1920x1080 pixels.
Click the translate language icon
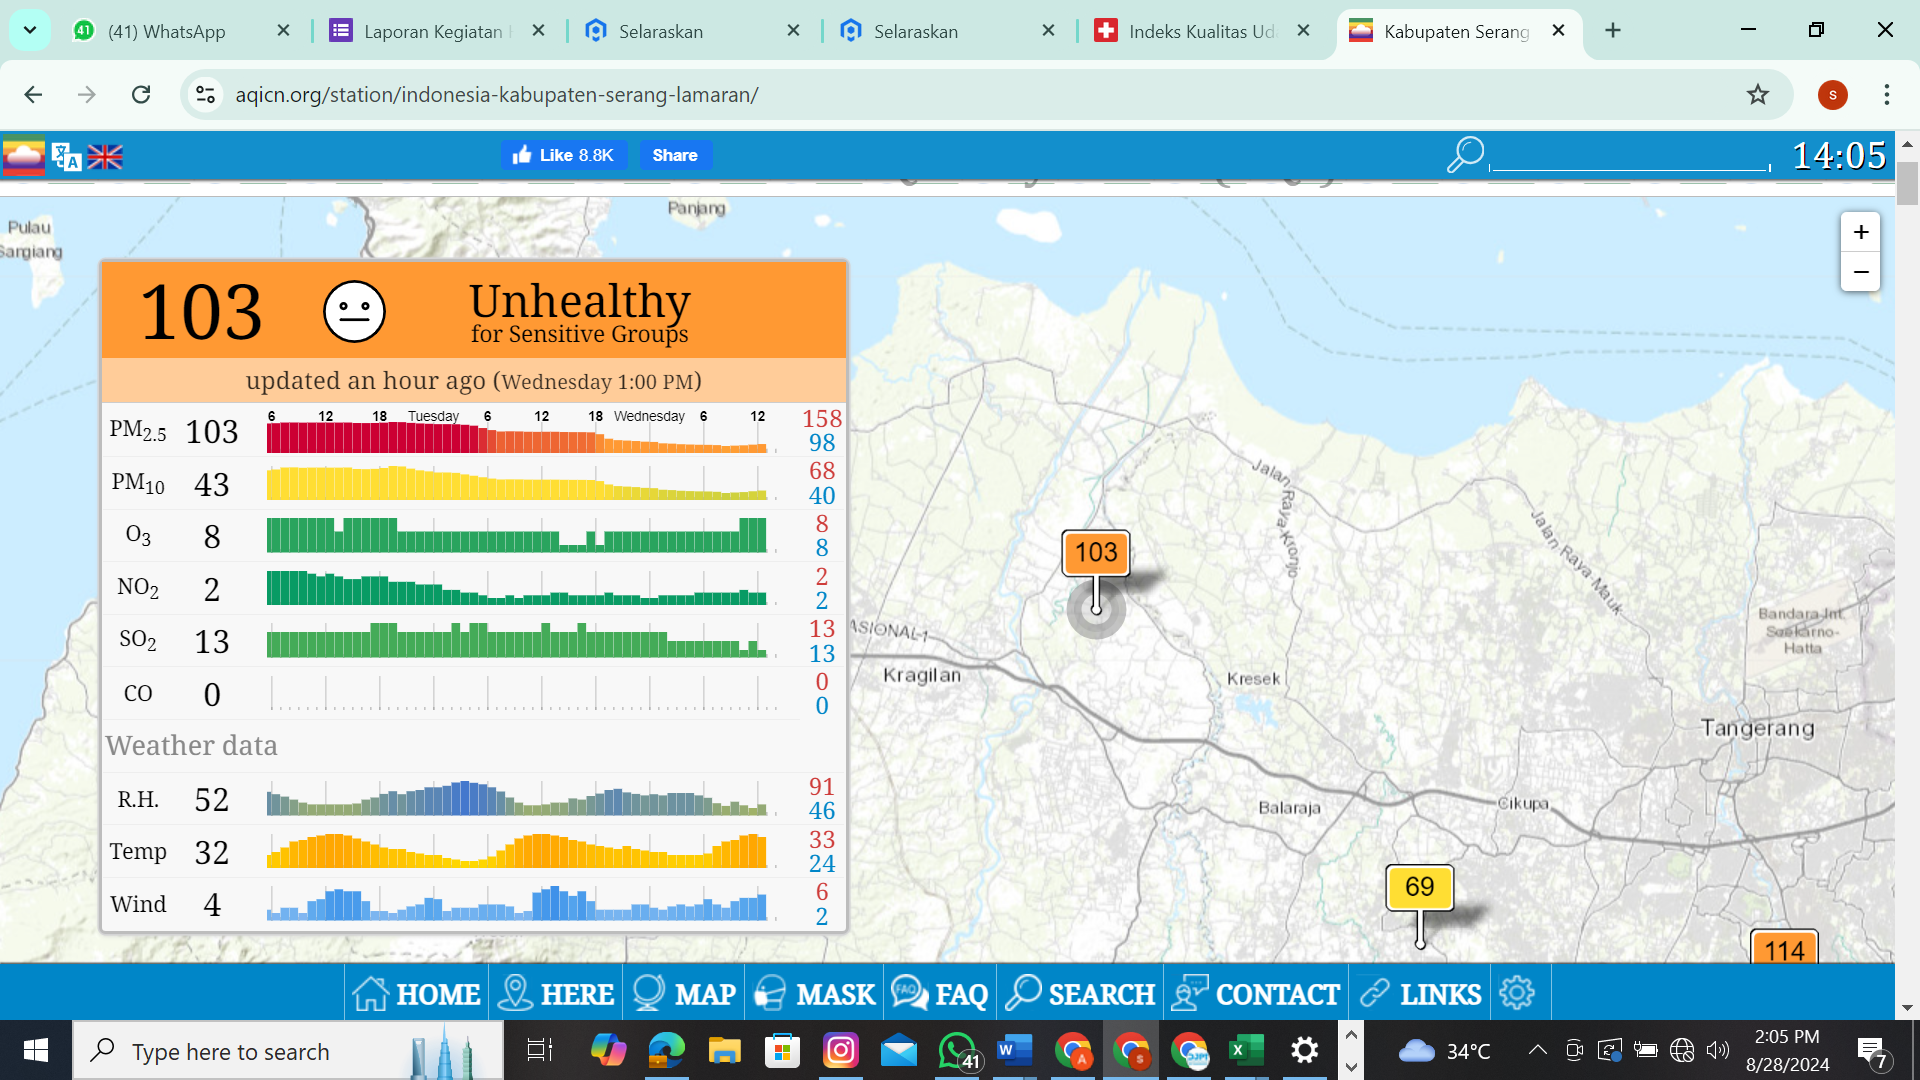coord(66,157)
